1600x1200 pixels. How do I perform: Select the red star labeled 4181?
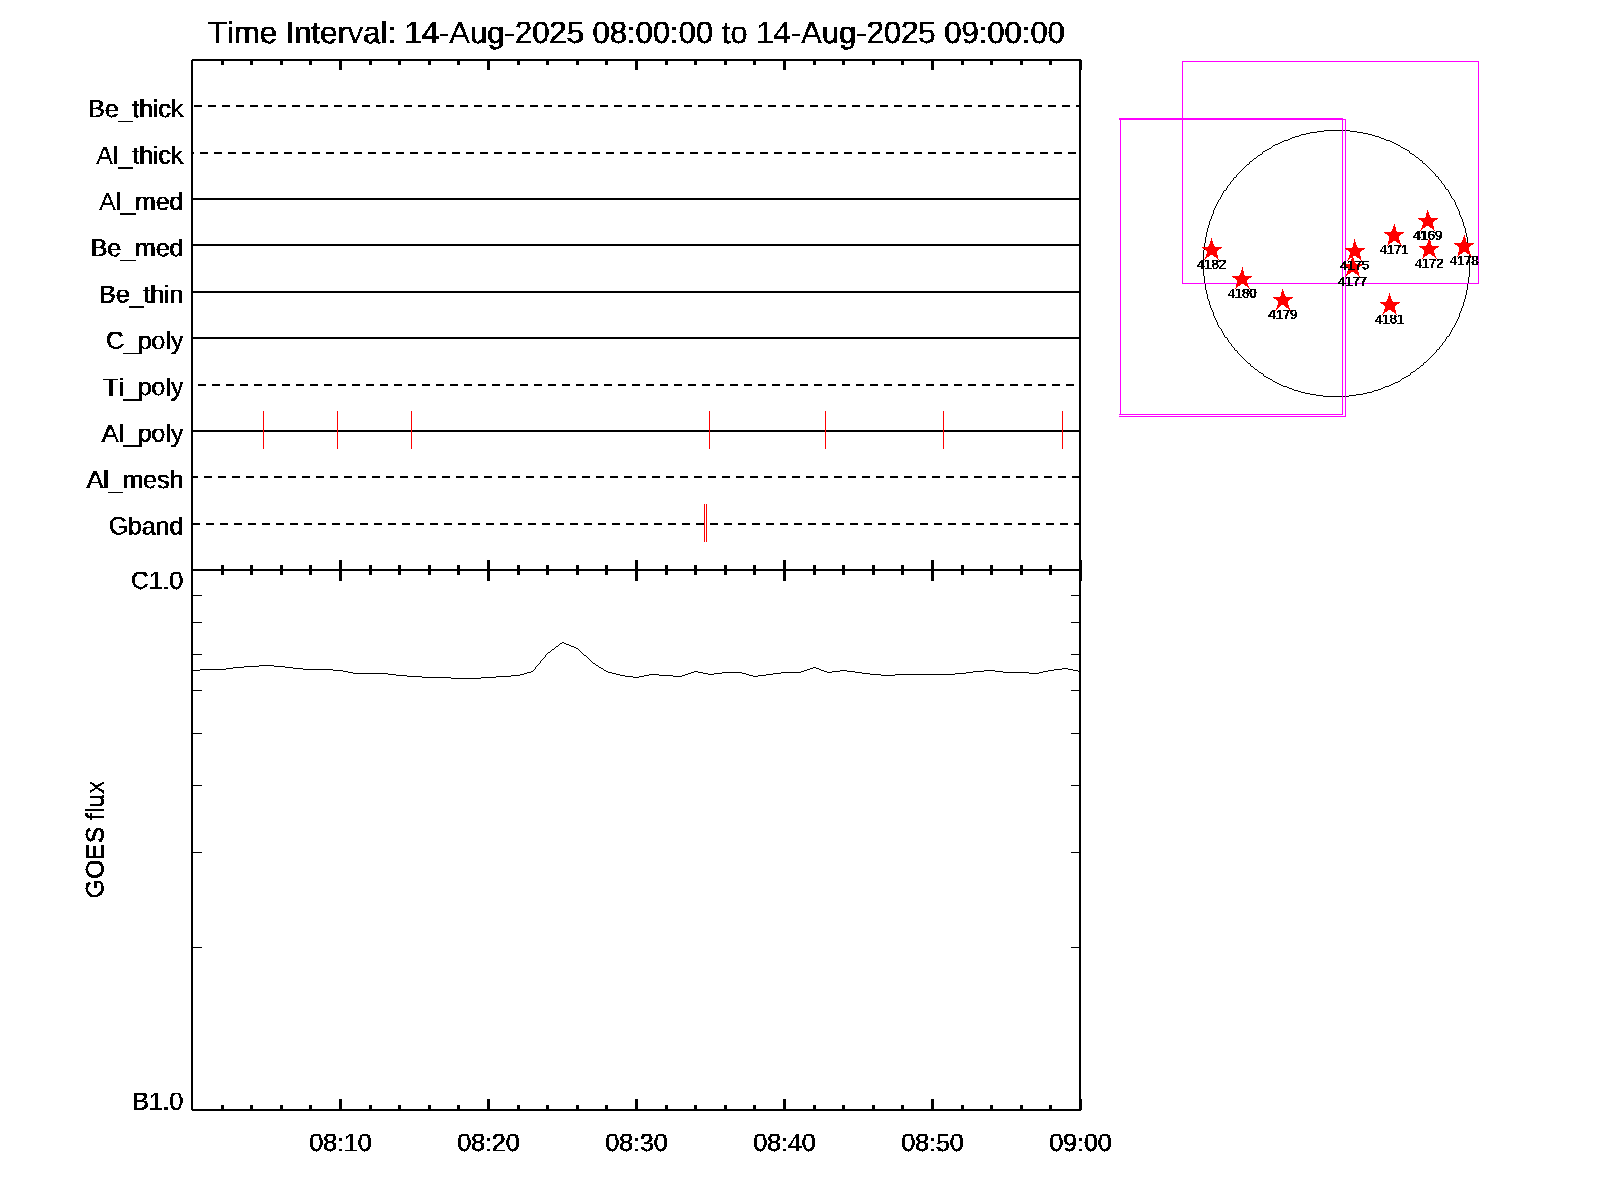pyautogui.click(x=1389, y=305)
